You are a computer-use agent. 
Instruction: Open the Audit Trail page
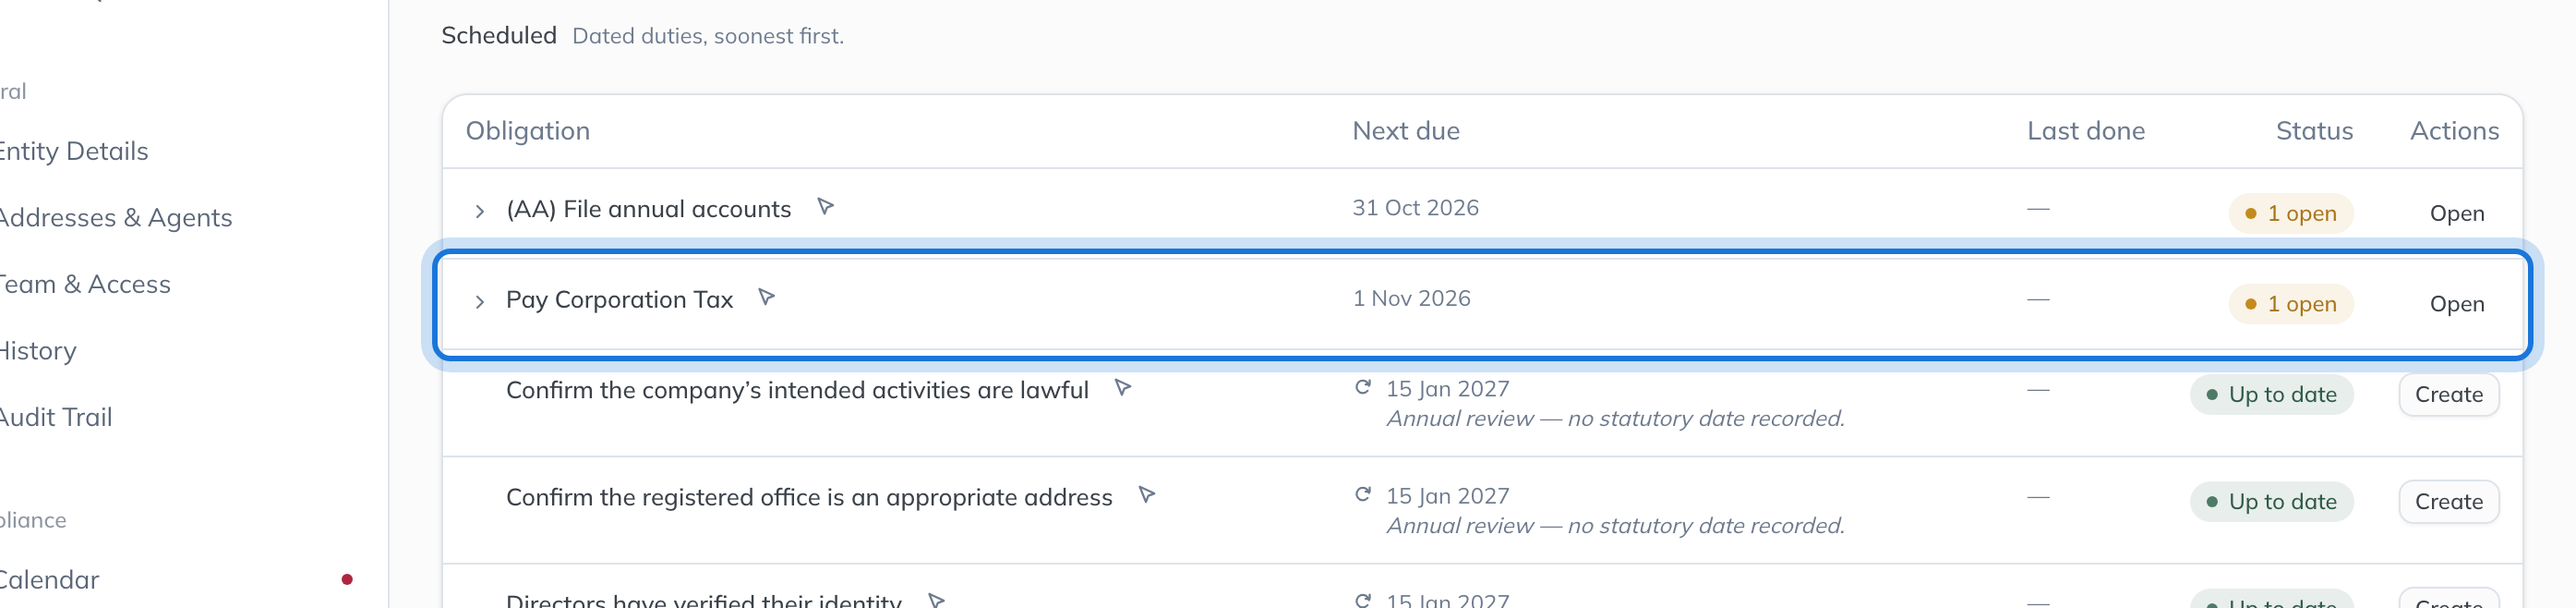(55, 417)
